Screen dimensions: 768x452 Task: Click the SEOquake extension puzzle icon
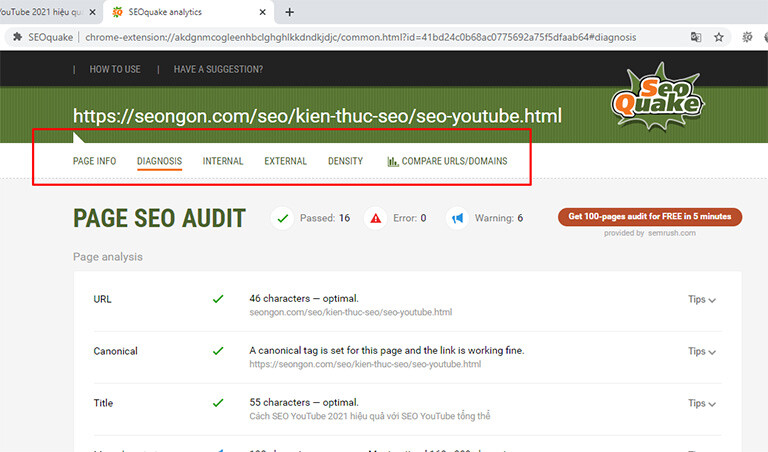(x=18, y=37)
